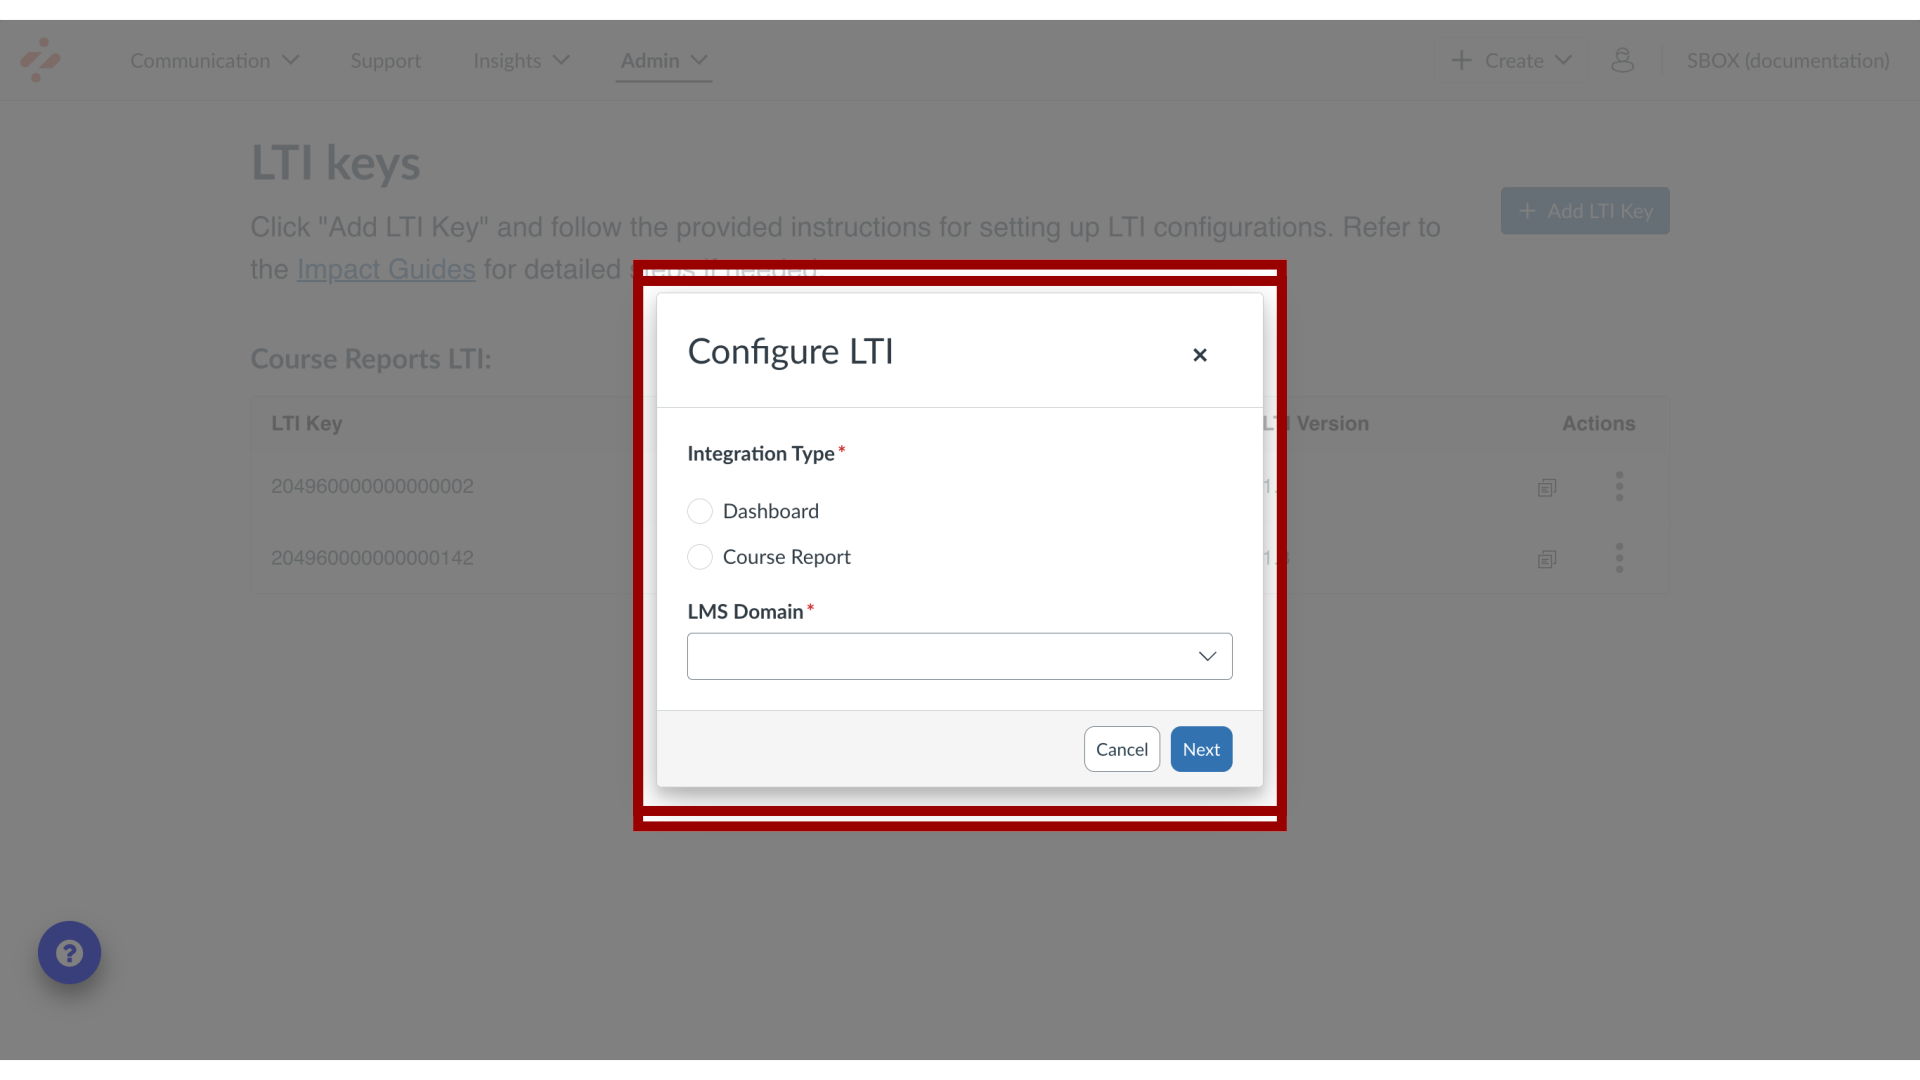The height and width of the screenshot is (1080, 1920).
Task: Select the Impact Guides hyperlink
Action: pos(386,270)
